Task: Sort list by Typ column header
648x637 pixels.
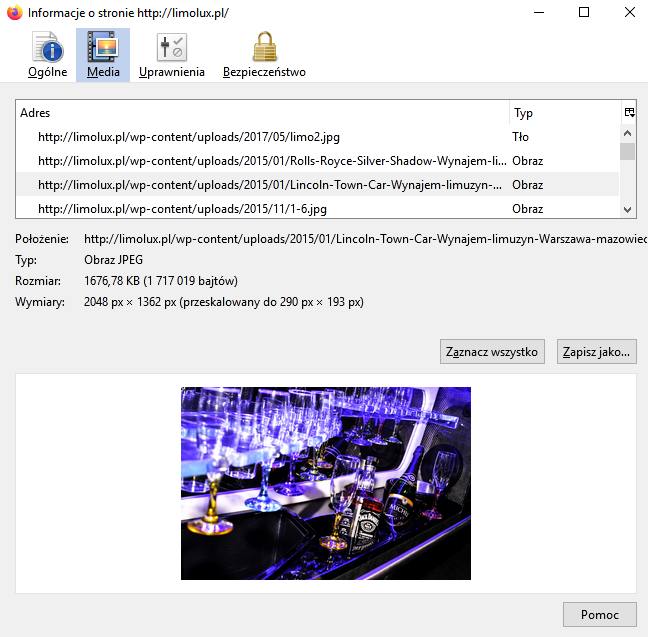Action: click(565, 112)
